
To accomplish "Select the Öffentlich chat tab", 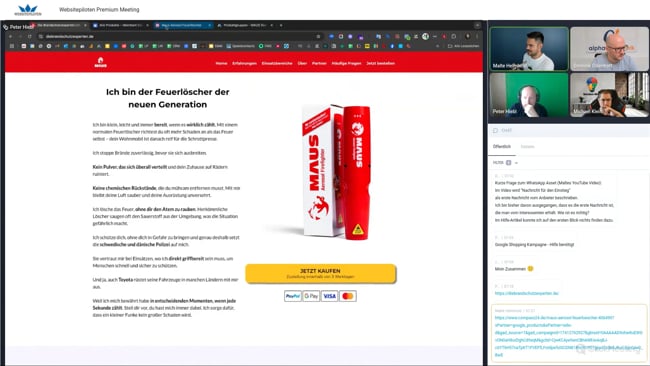I will (502, 147).
